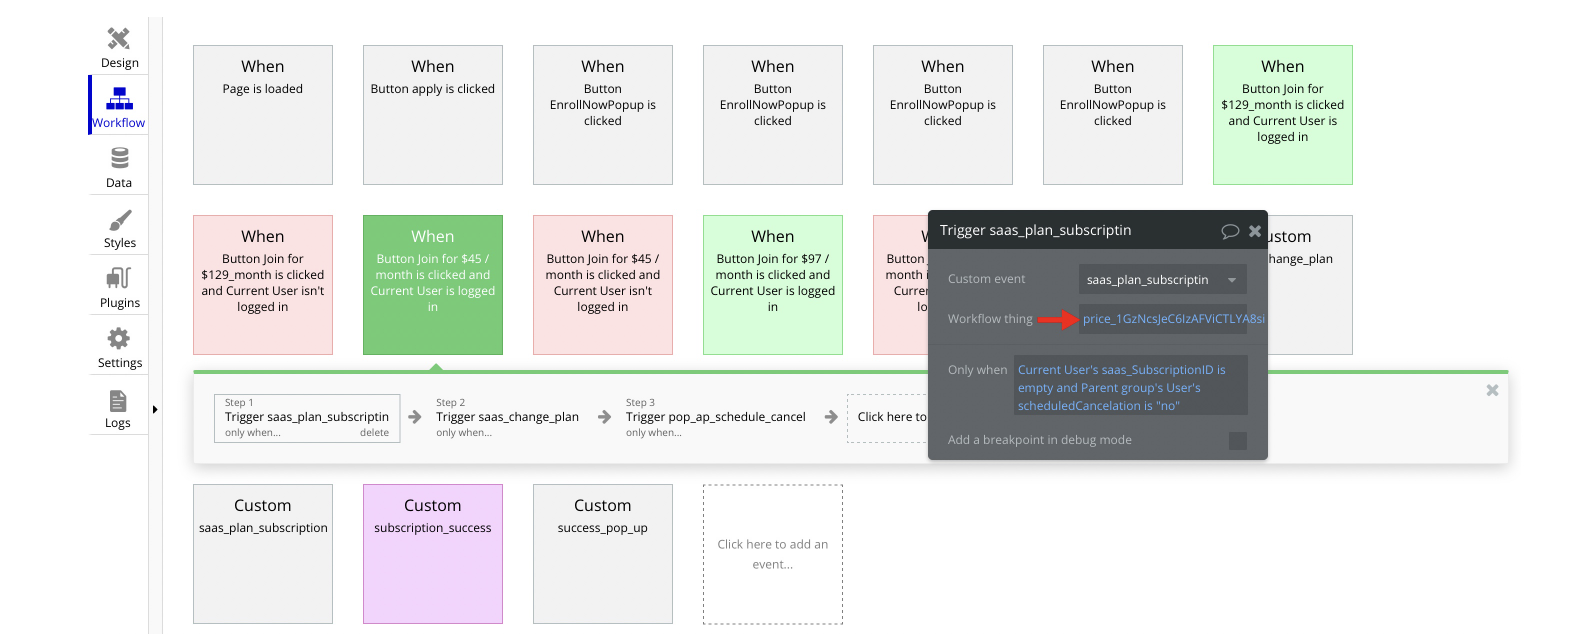Open the Design tab icon
This screenshot has width=1592, height=642.
119,39
